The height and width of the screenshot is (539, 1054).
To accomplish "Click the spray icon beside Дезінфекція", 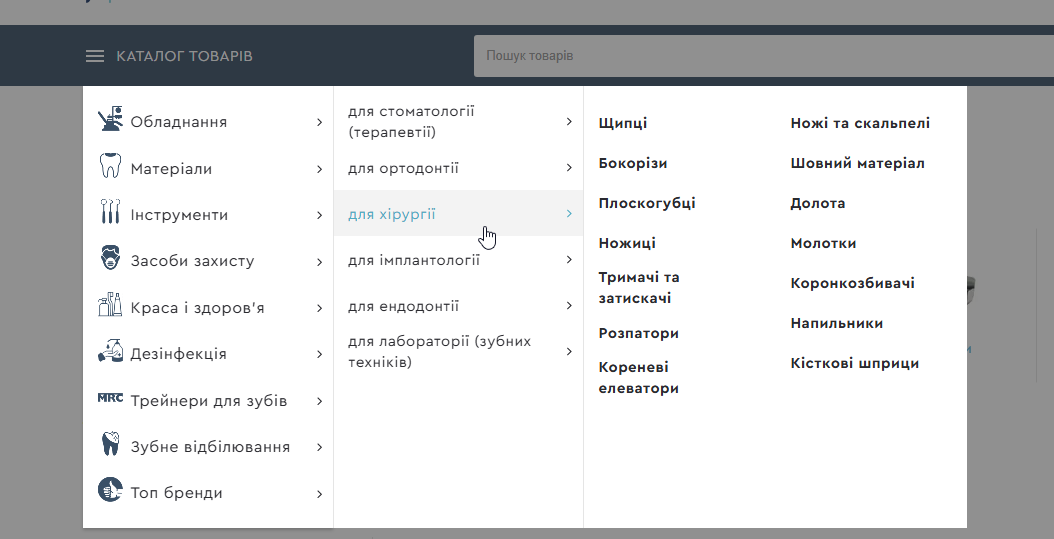I will point(110,352).
